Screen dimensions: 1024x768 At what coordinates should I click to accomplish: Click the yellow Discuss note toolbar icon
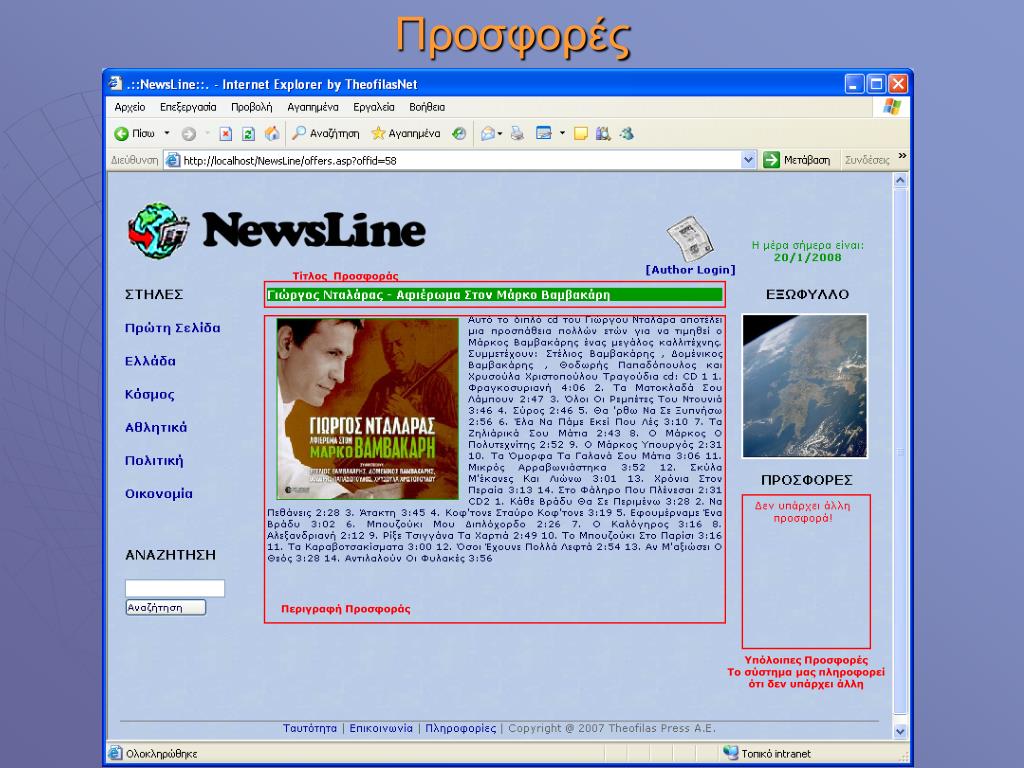point(581,134)
